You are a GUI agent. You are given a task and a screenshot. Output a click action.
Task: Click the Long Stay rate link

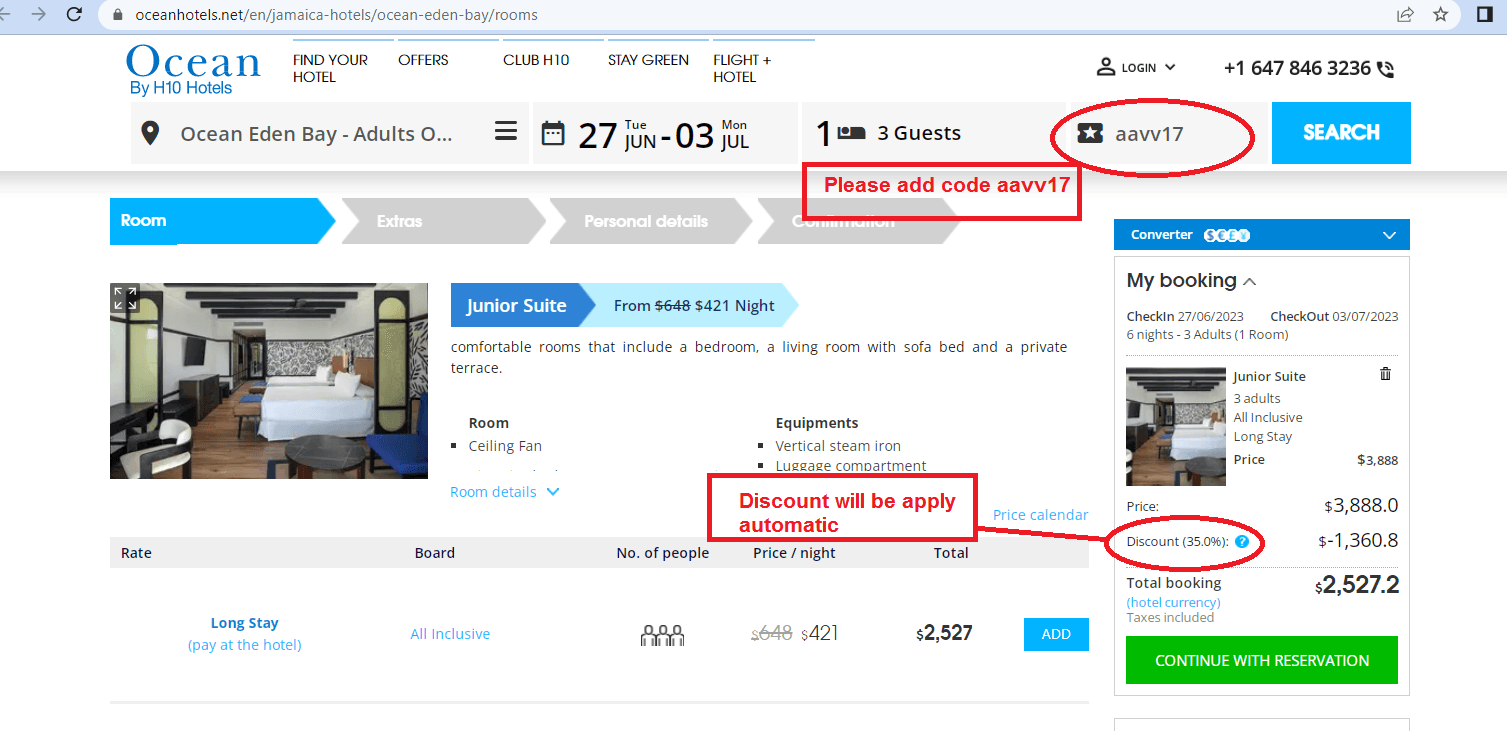(x=244, y=623)
